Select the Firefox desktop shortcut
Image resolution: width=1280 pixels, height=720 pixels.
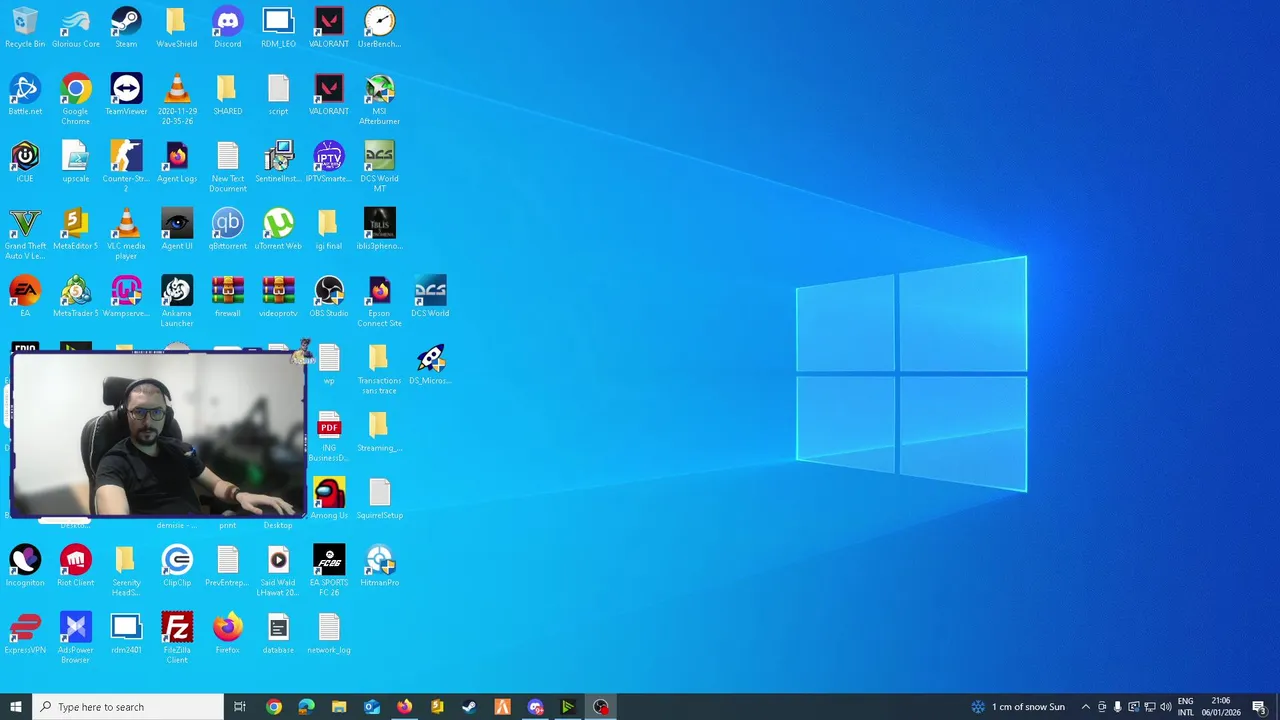coord(228,632)
